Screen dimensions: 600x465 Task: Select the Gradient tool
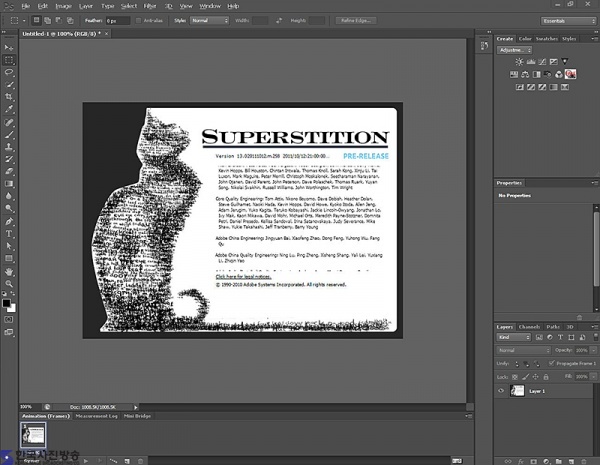pyautogui.click(x=8, y=184)
